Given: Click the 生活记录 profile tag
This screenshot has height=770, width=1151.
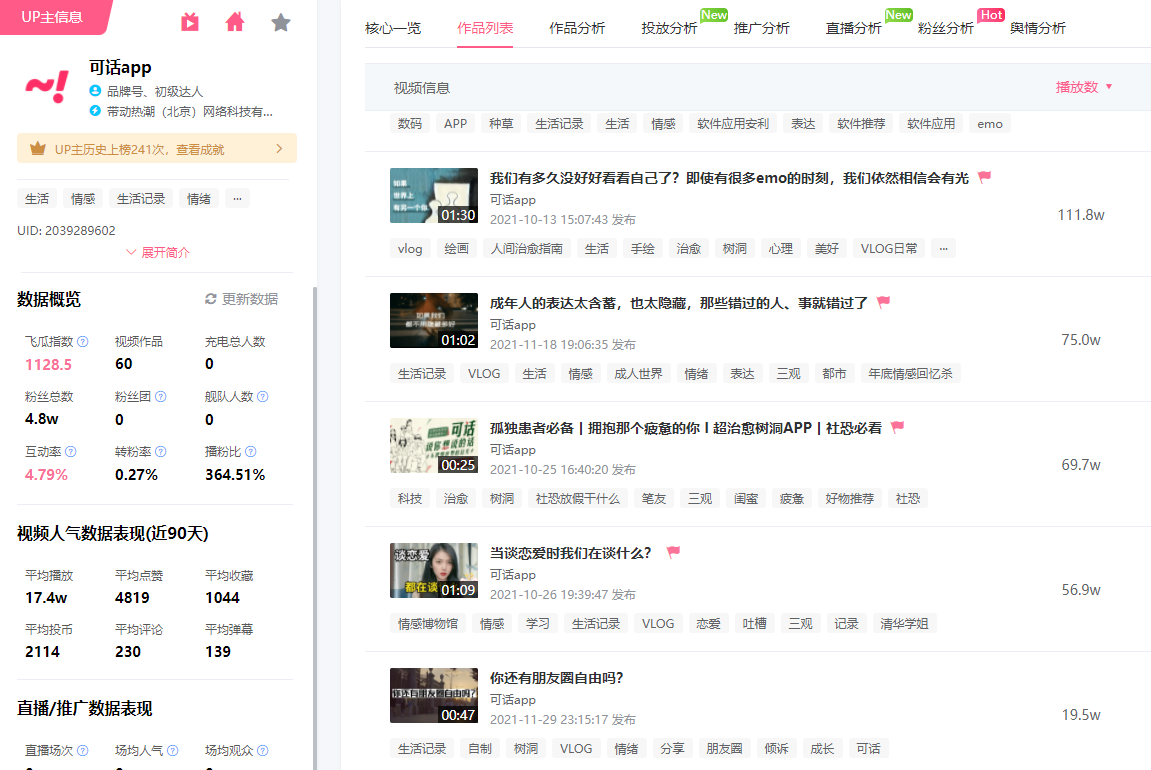Looking at the screenshot, I should (141, 198).
